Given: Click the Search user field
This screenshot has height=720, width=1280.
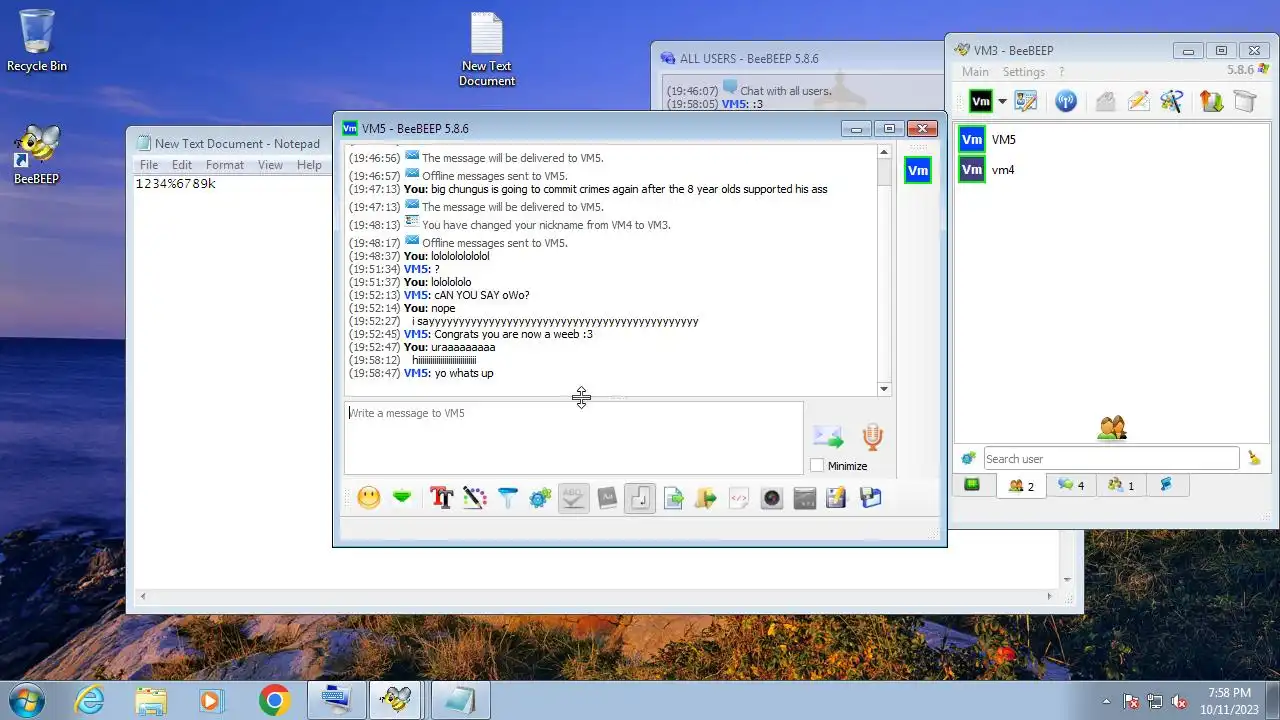Looking at the screenshot, I should pos(1111,459).
